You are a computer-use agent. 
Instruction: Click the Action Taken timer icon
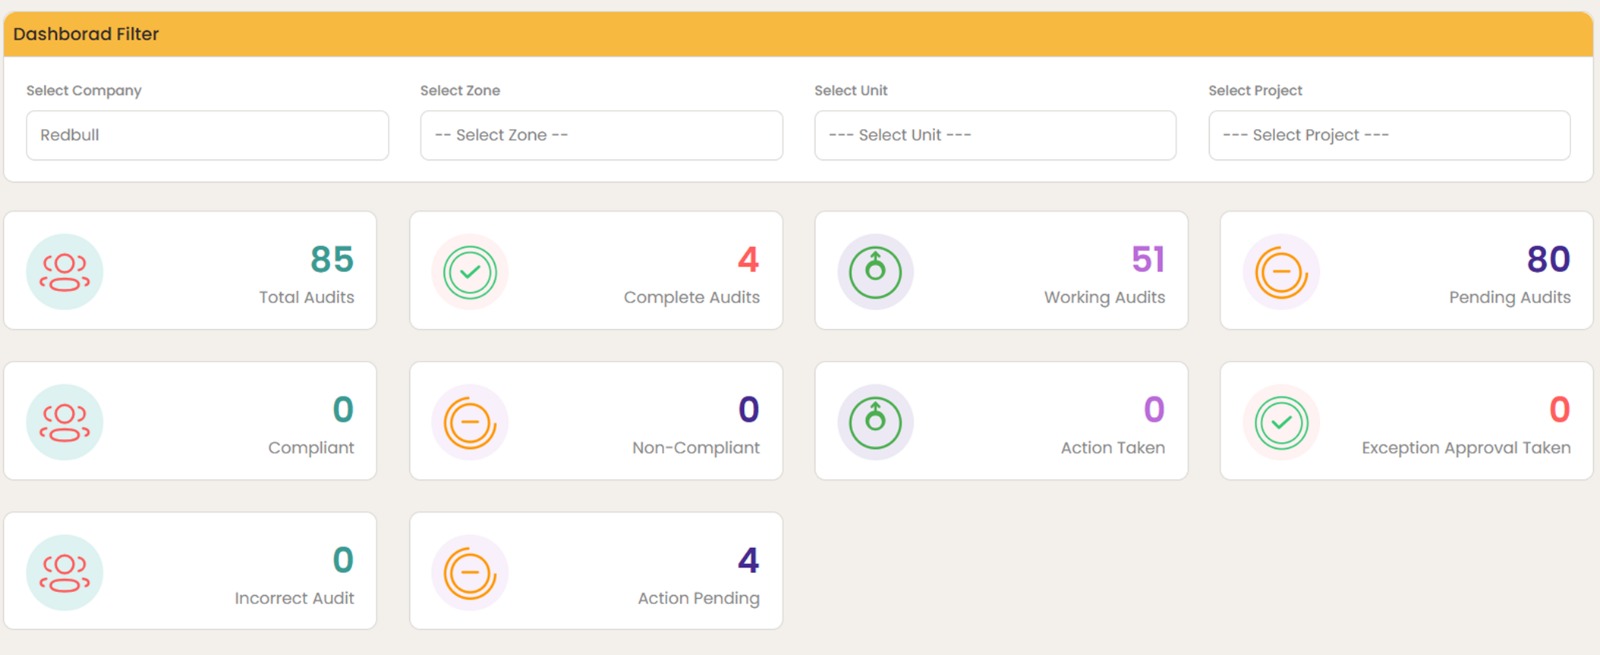point(875,422)
